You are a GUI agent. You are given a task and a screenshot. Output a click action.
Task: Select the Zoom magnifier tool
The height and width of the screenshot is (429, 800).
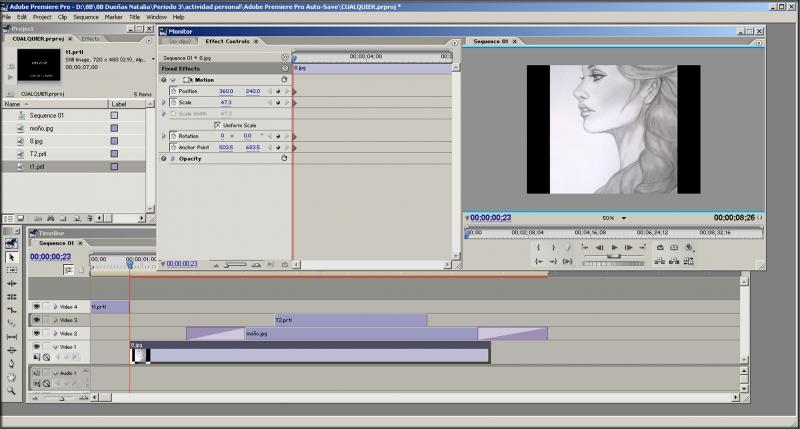click(11, 391)
